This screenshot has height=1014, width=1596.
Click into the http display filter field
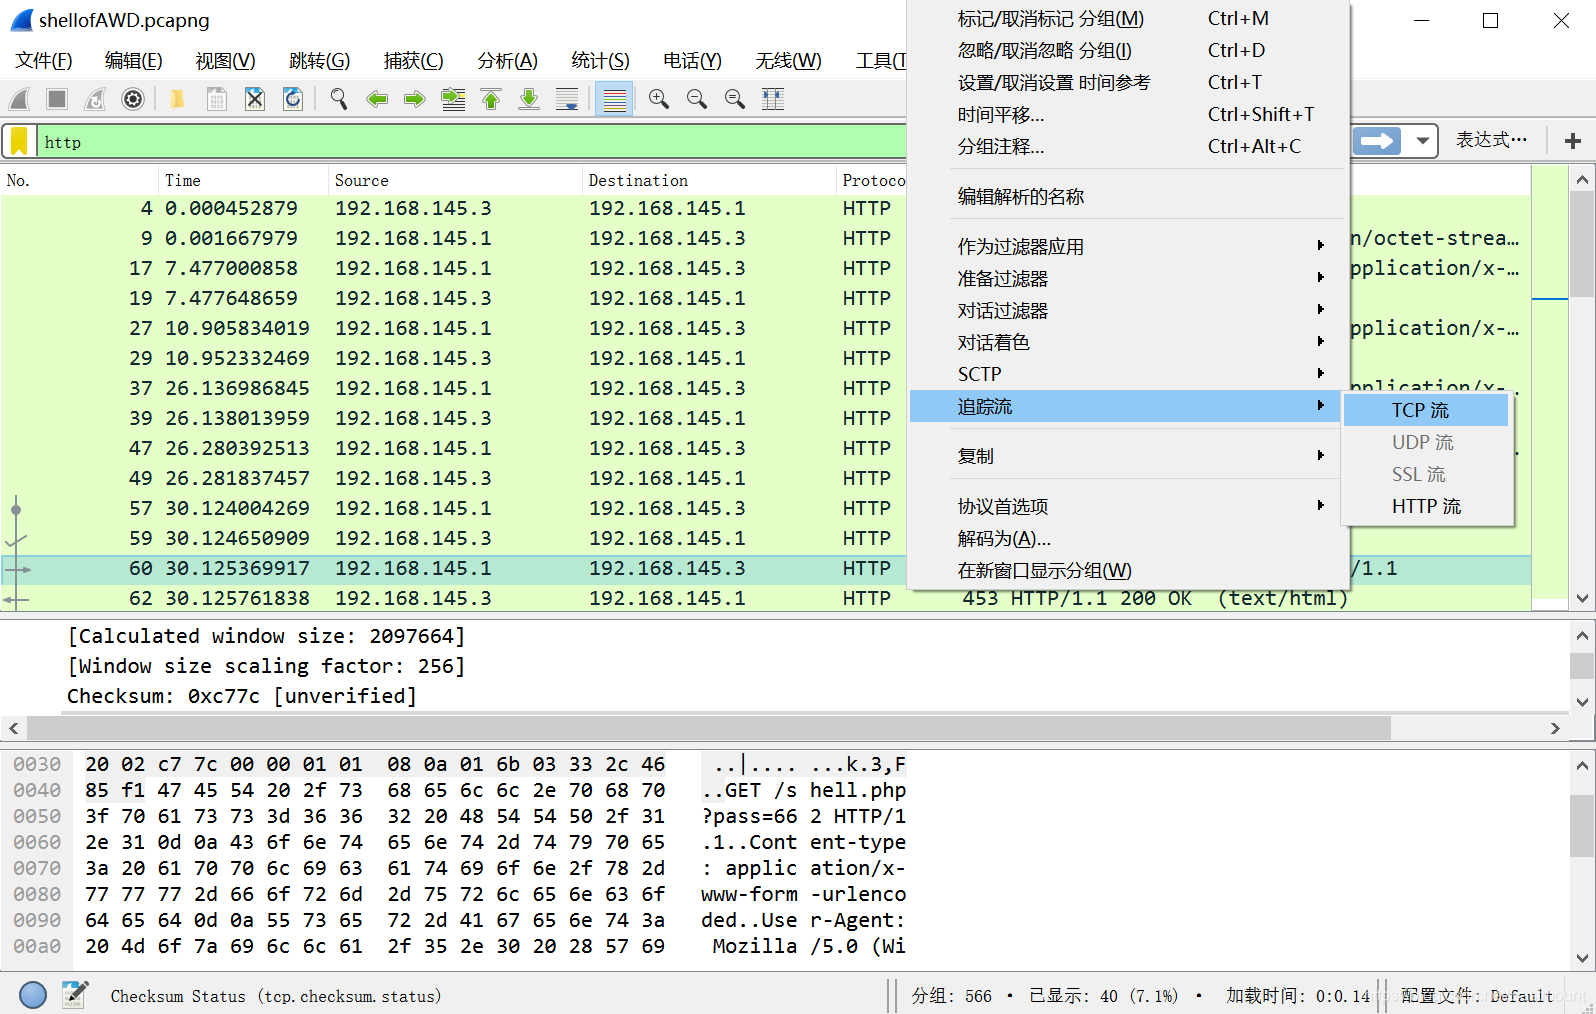[x=470, y=142]
